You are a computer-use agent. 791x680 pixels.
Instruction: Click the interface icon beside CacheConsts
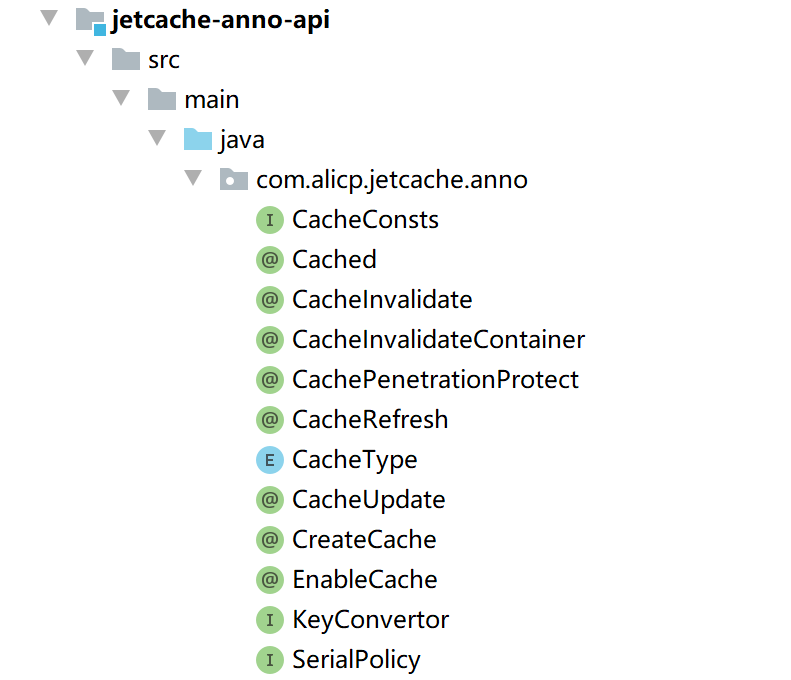[269, 220]
